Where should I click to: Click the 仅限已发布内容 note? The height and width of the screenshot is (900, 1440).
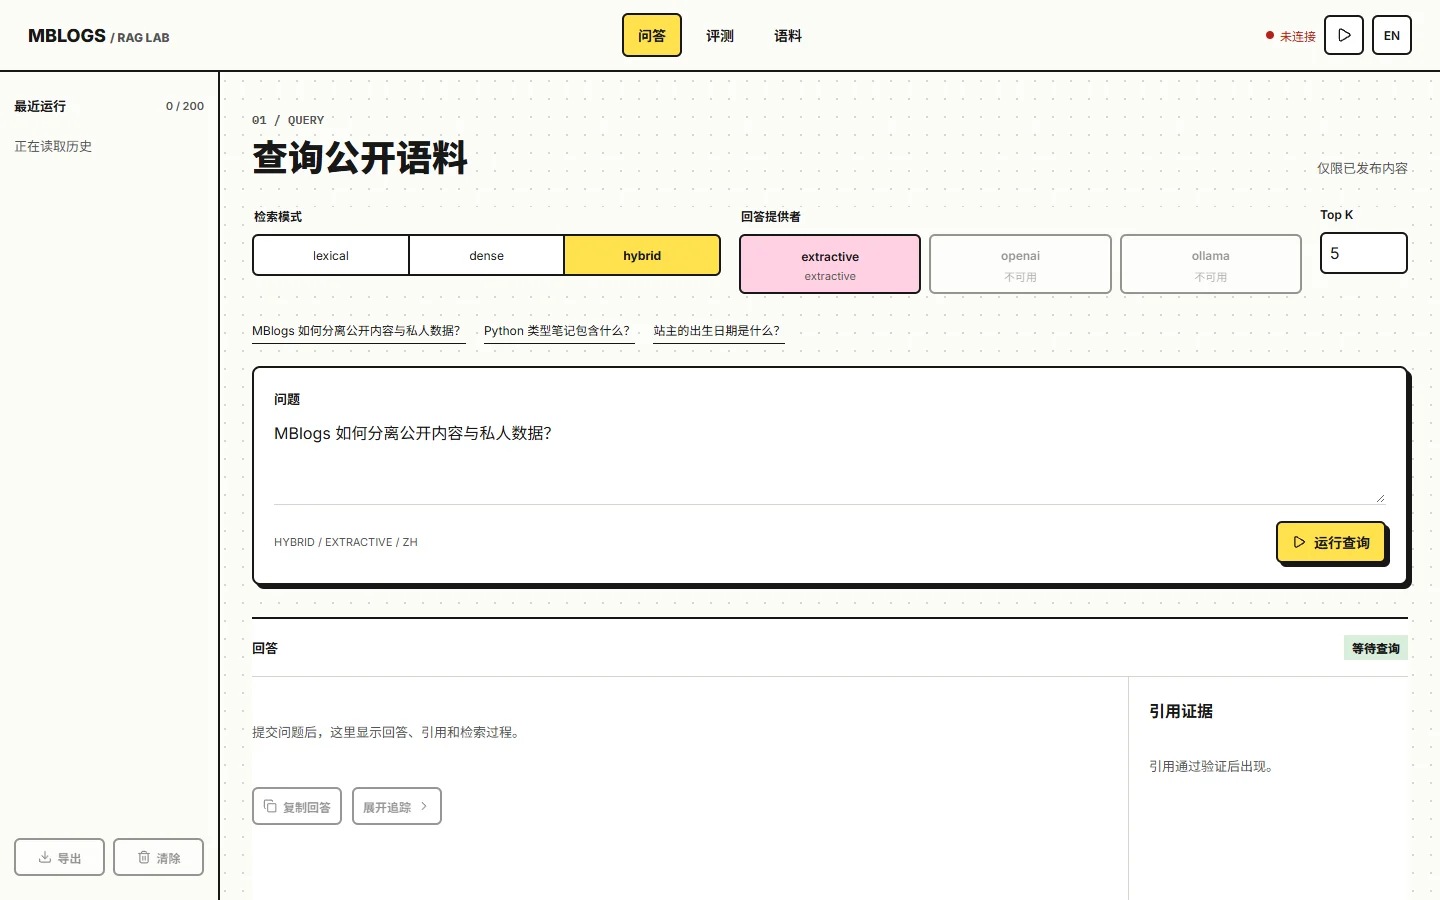point(1362,168)
